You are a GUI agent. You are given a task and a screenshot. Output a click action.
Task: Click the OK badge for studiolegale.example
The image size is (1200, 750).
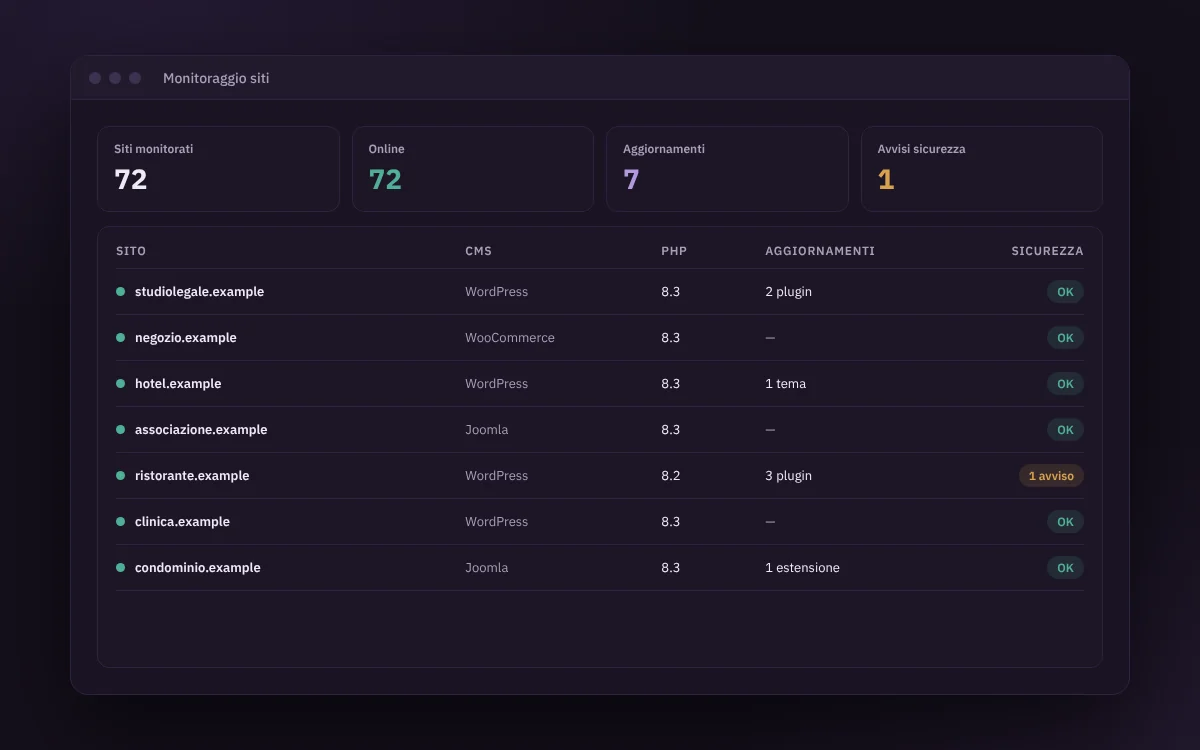(x=1065, y=292)
